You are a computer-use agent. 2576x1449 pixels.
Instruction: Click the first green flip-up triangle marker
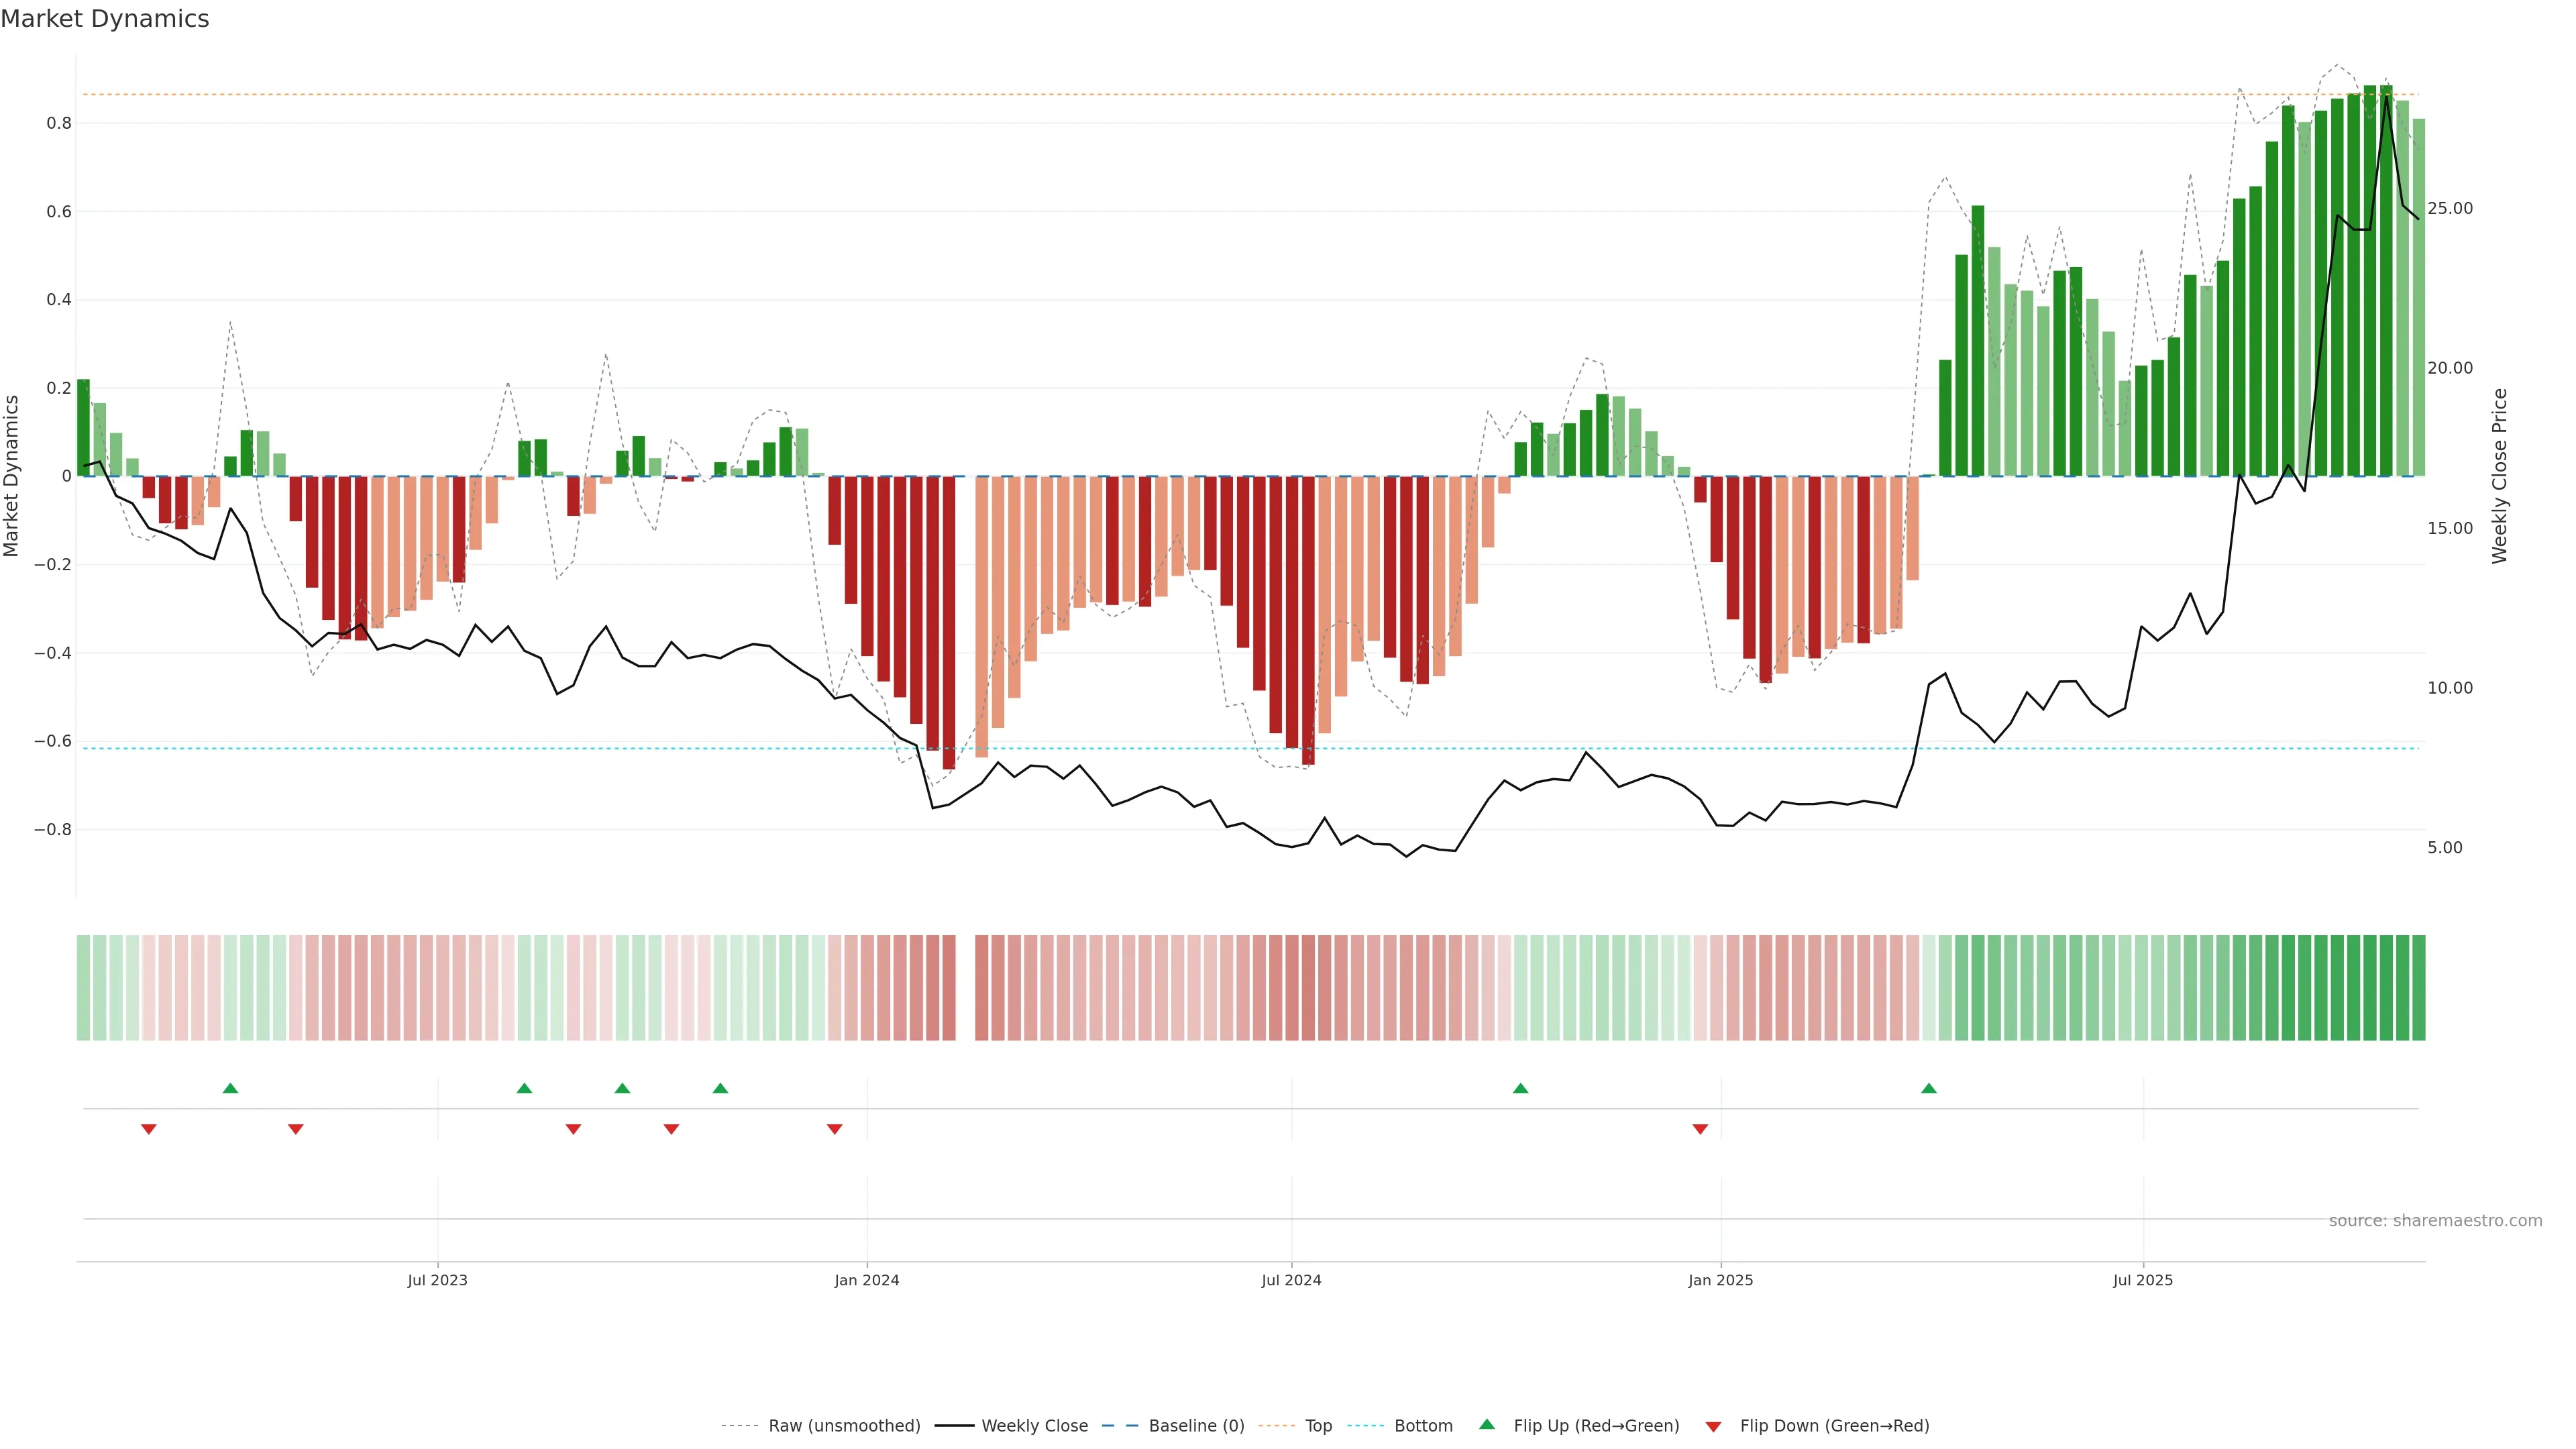point(230,1088)
